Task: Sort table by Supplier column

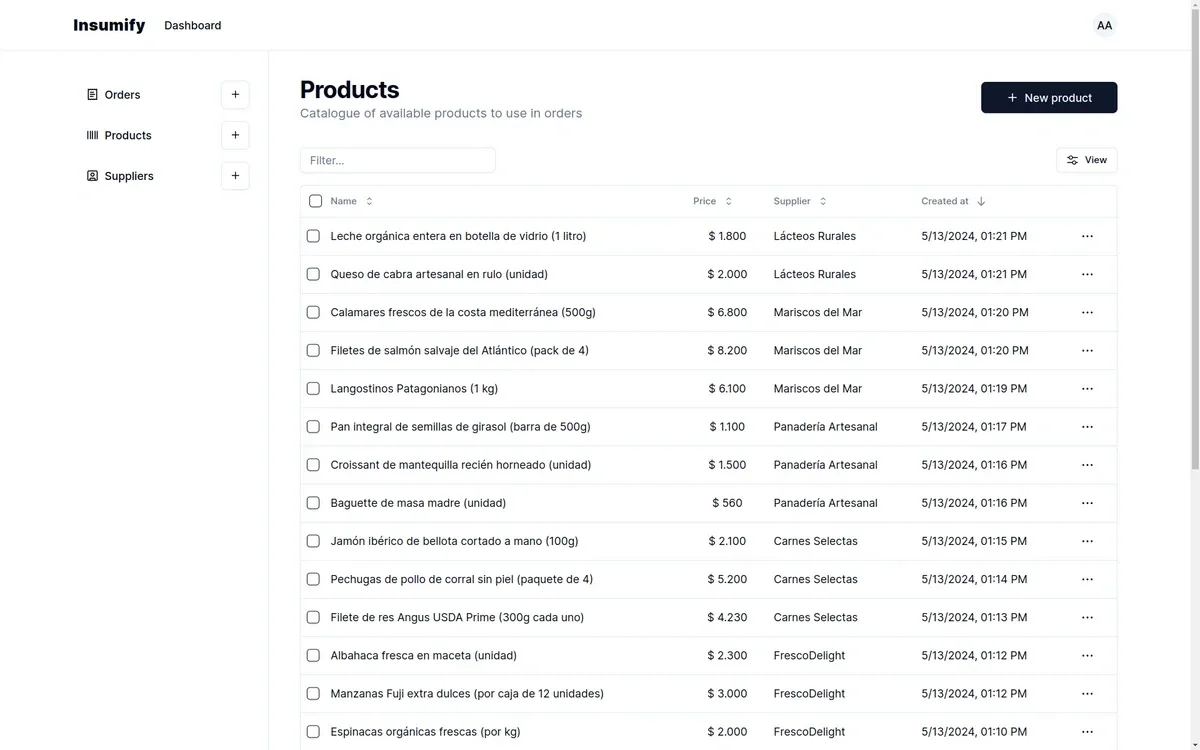Action: coord(800,201)
